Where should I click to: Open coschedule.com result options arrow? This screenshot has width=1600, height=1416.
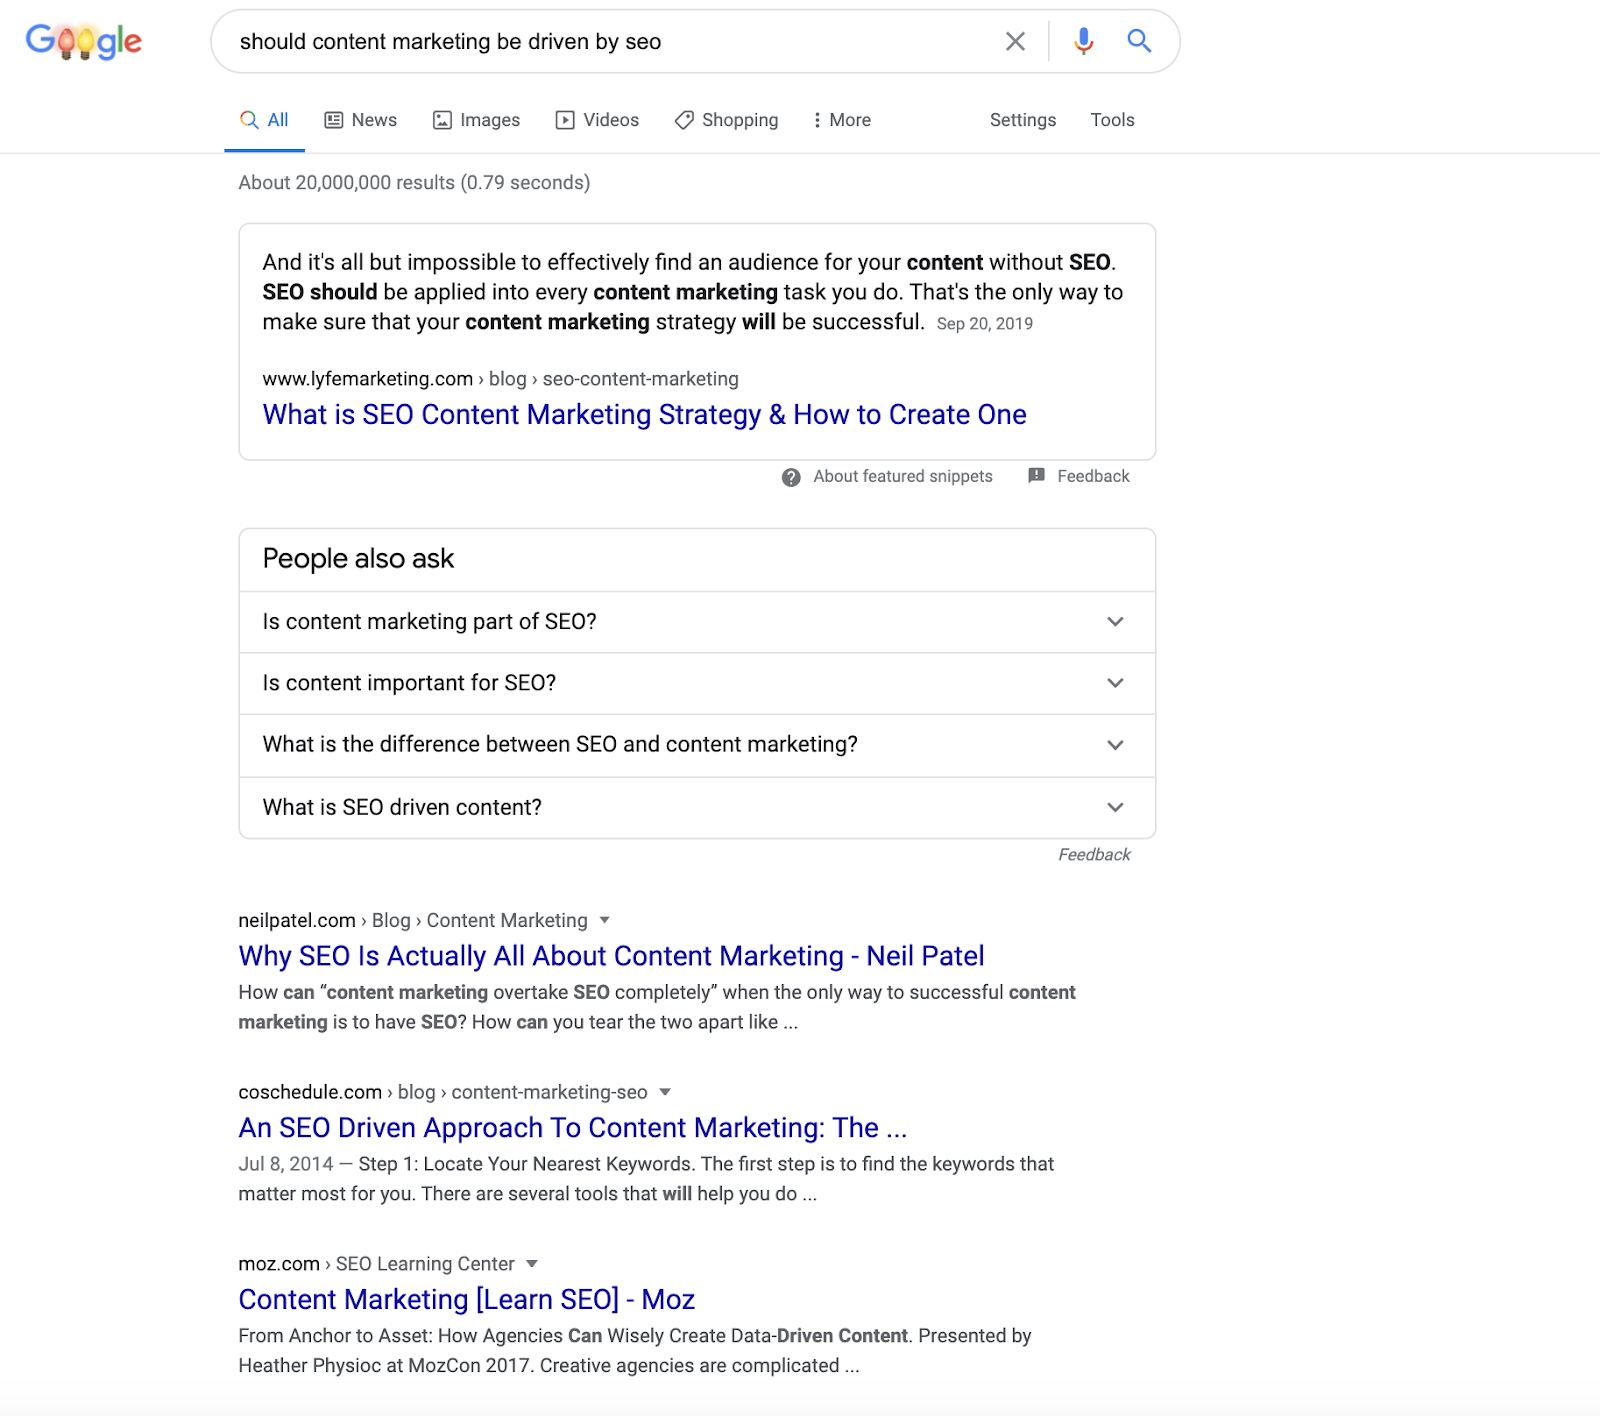(665, 1092)
